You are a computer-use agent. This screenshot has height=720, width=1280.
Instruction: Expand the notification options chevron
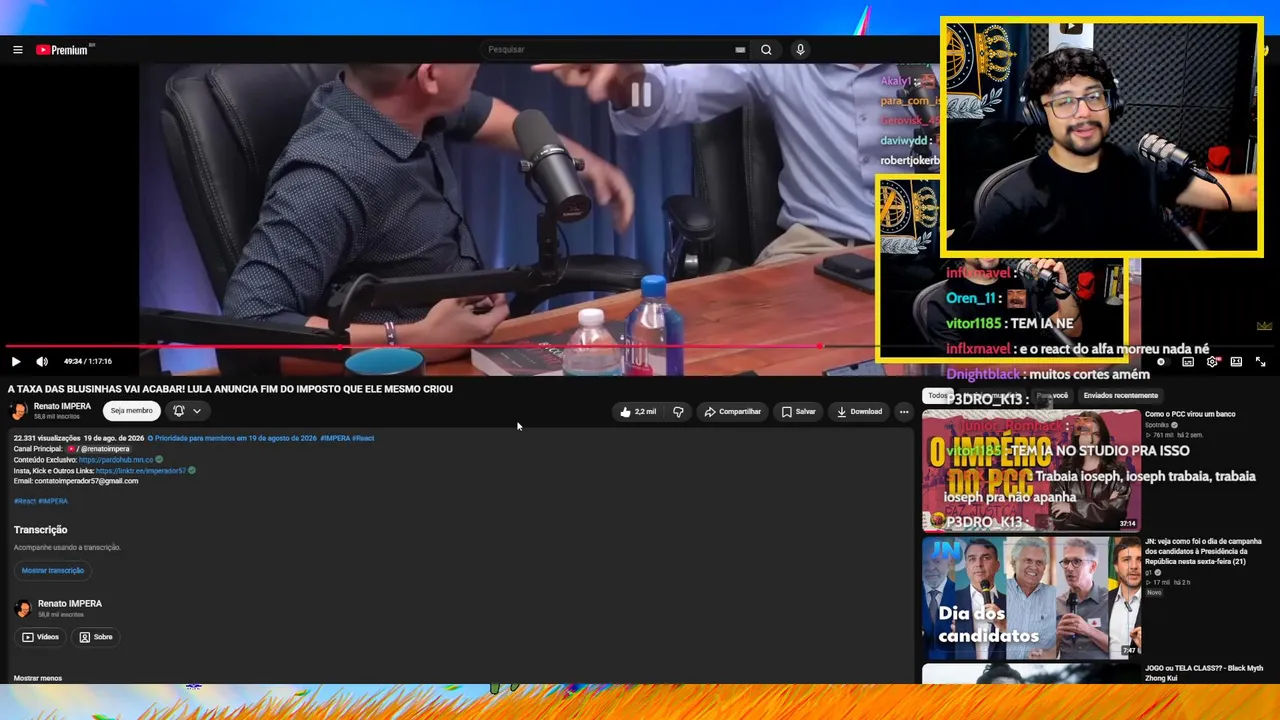pyautogui.click(x=197, y=411)
